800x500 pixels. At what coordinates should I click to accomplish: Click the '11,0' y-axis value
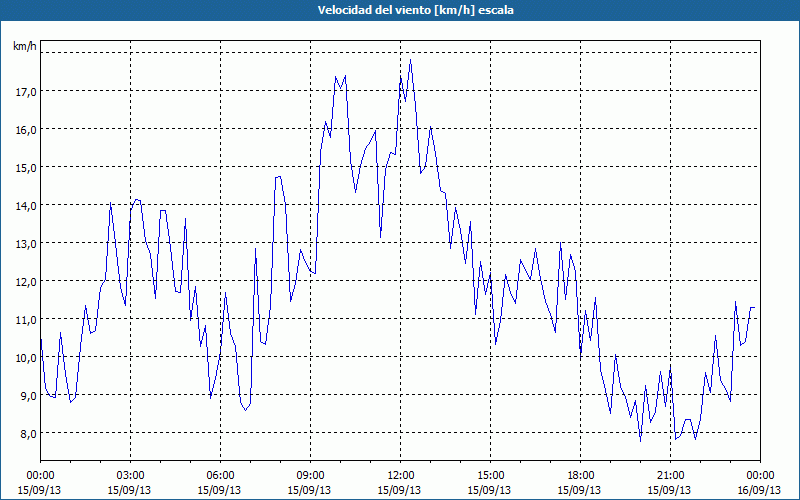[26, 320]
